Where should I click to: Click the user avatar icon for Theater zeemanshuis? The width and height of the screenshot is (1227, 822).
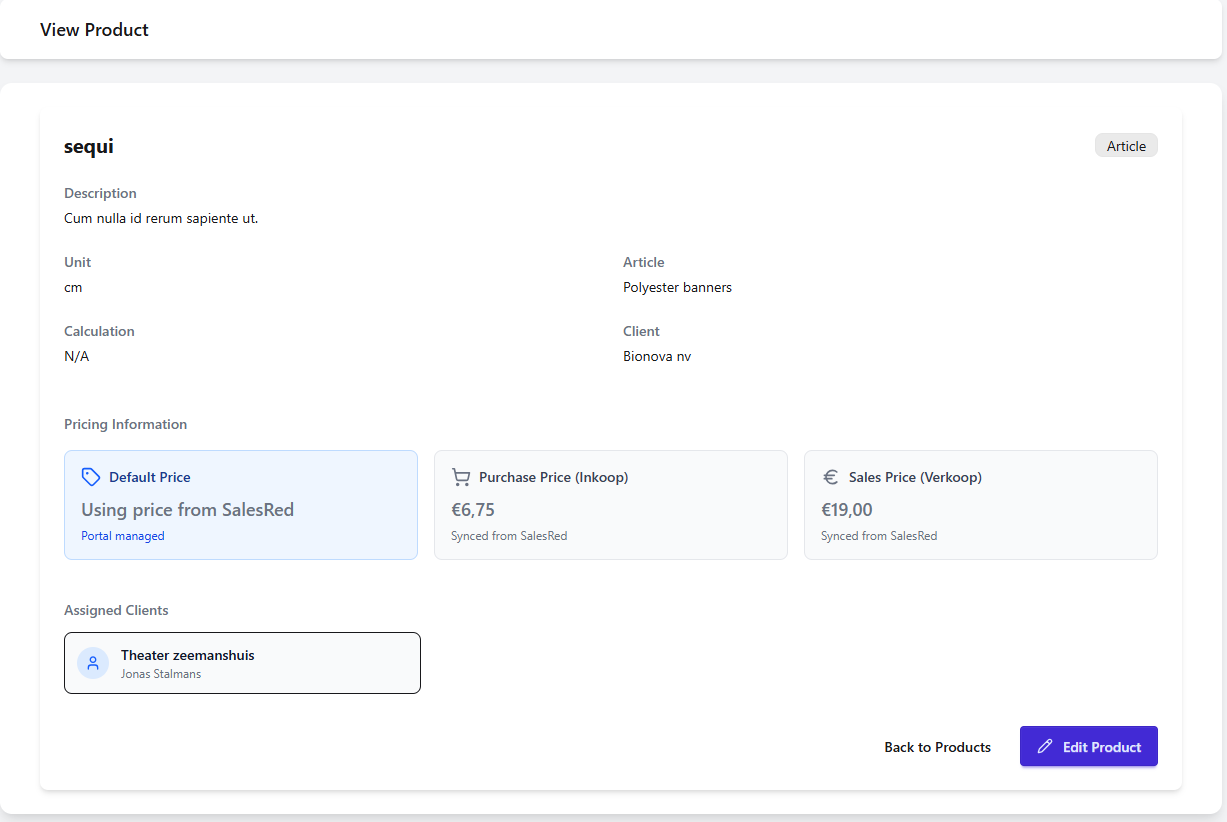click(93, 663)
